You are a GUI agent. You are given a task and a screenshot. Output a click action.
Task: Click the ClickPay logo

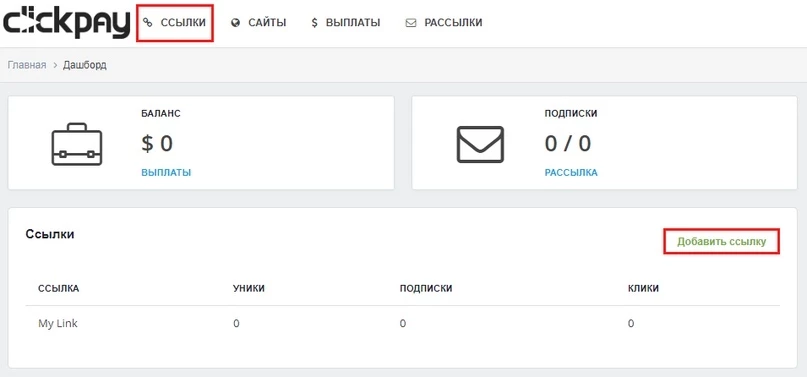point(66,23)
